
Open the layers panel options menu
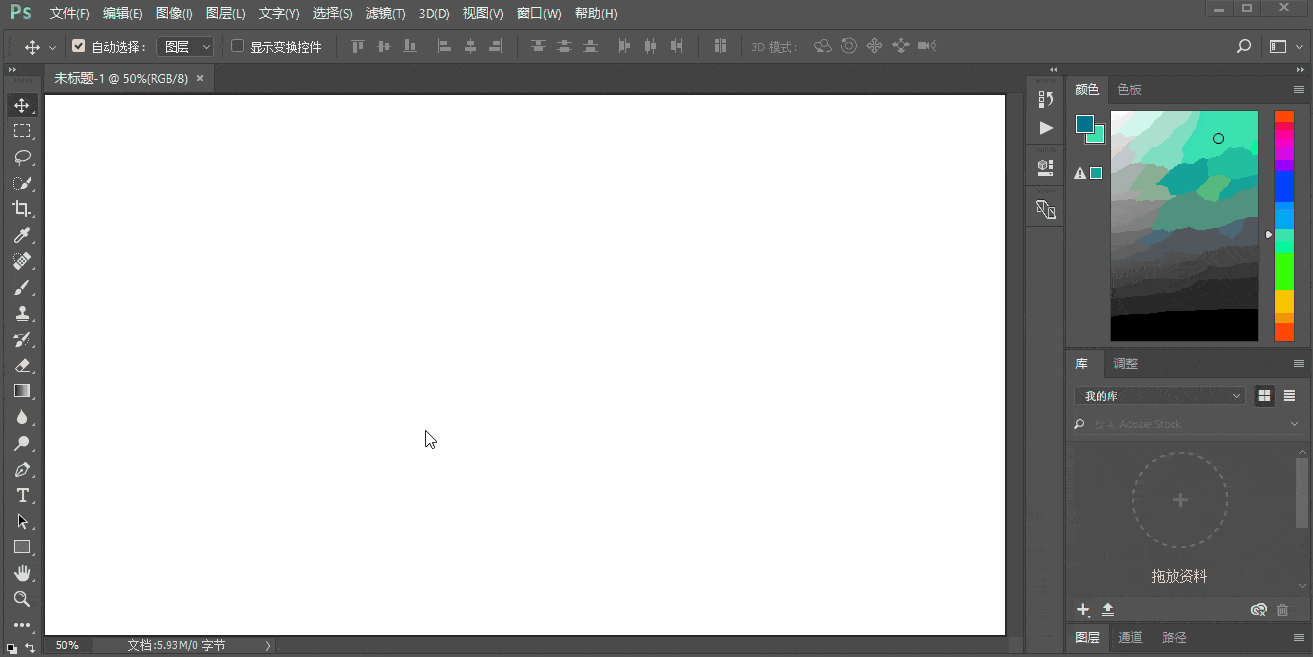(x=1299, y=637)
